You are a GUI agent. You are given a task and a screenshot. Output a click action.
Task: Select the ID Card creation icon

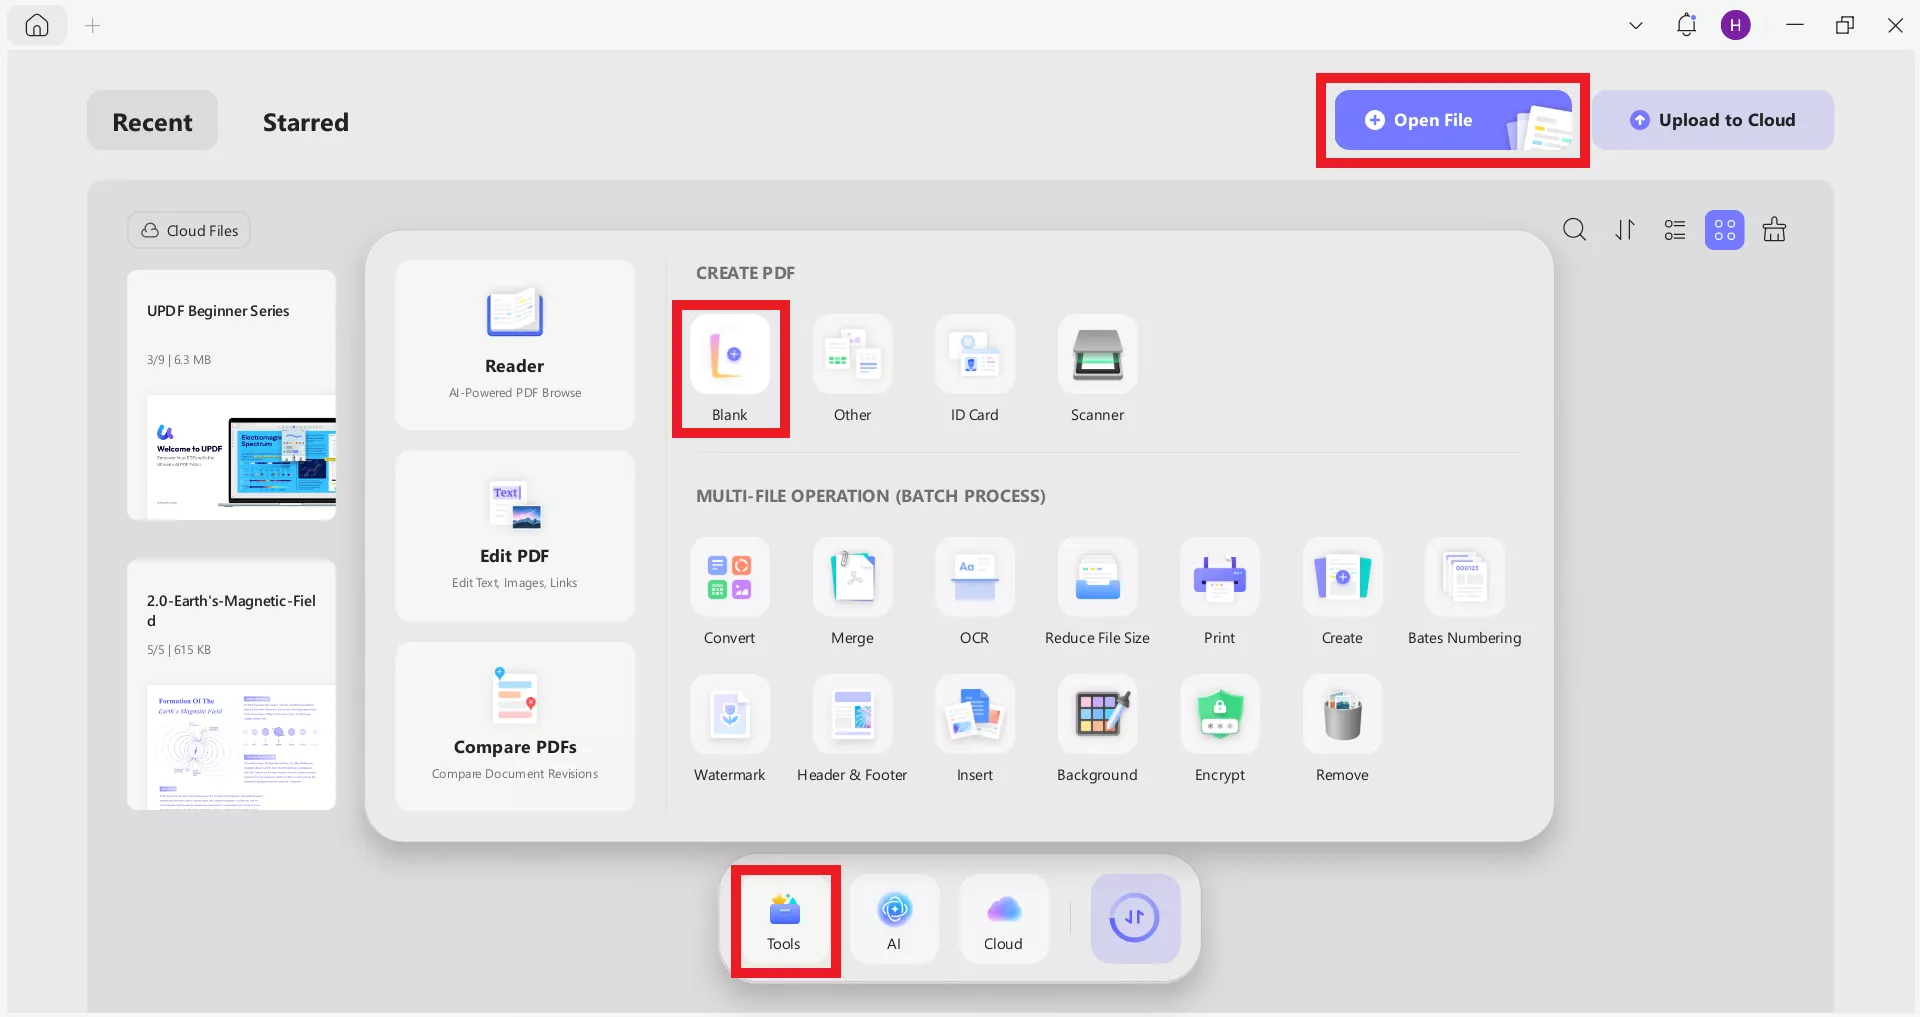974,356
